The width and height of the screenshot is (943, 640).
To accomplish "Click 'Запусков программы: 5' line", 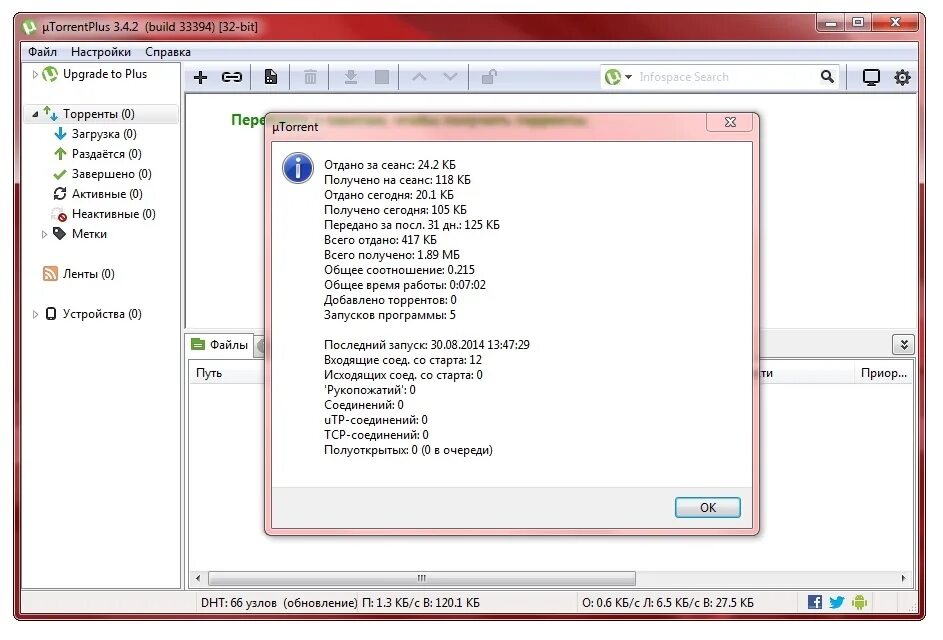I will [390, 315].
